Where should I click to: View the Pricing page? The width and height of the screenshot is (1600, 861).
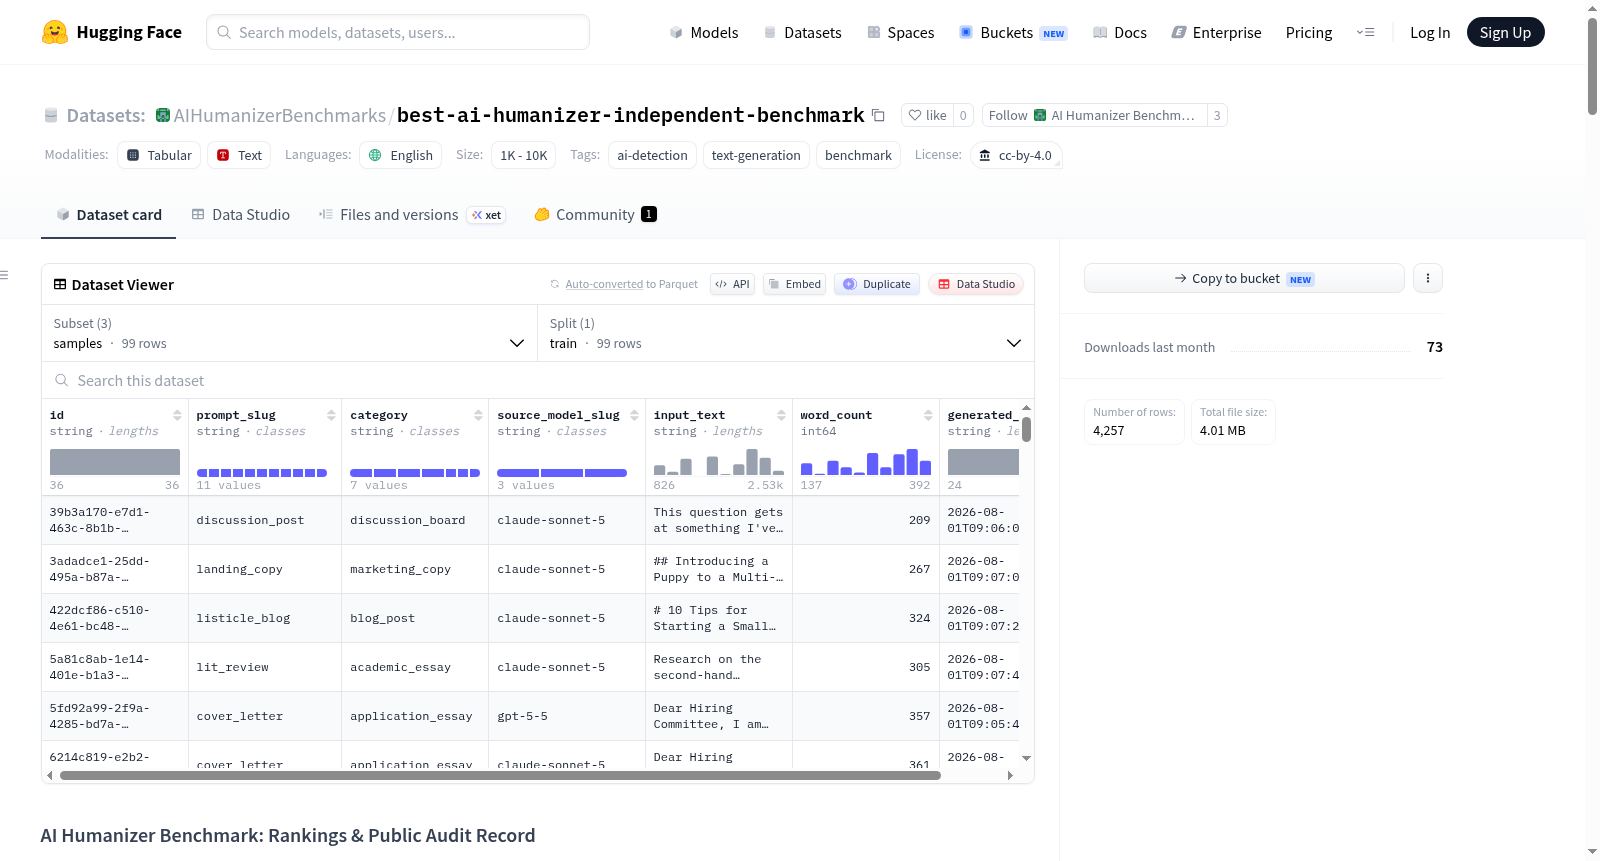(1309, 32)
